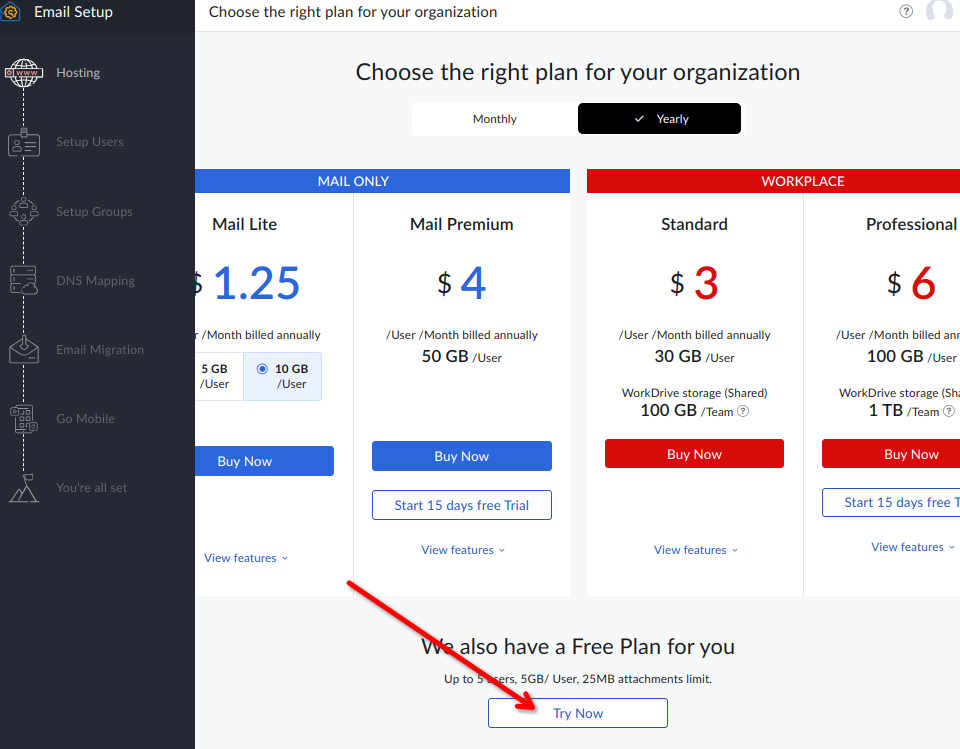Switch billing to Monthly
The height and width of the screenshot is (749, 960).
tap(495, 119)
